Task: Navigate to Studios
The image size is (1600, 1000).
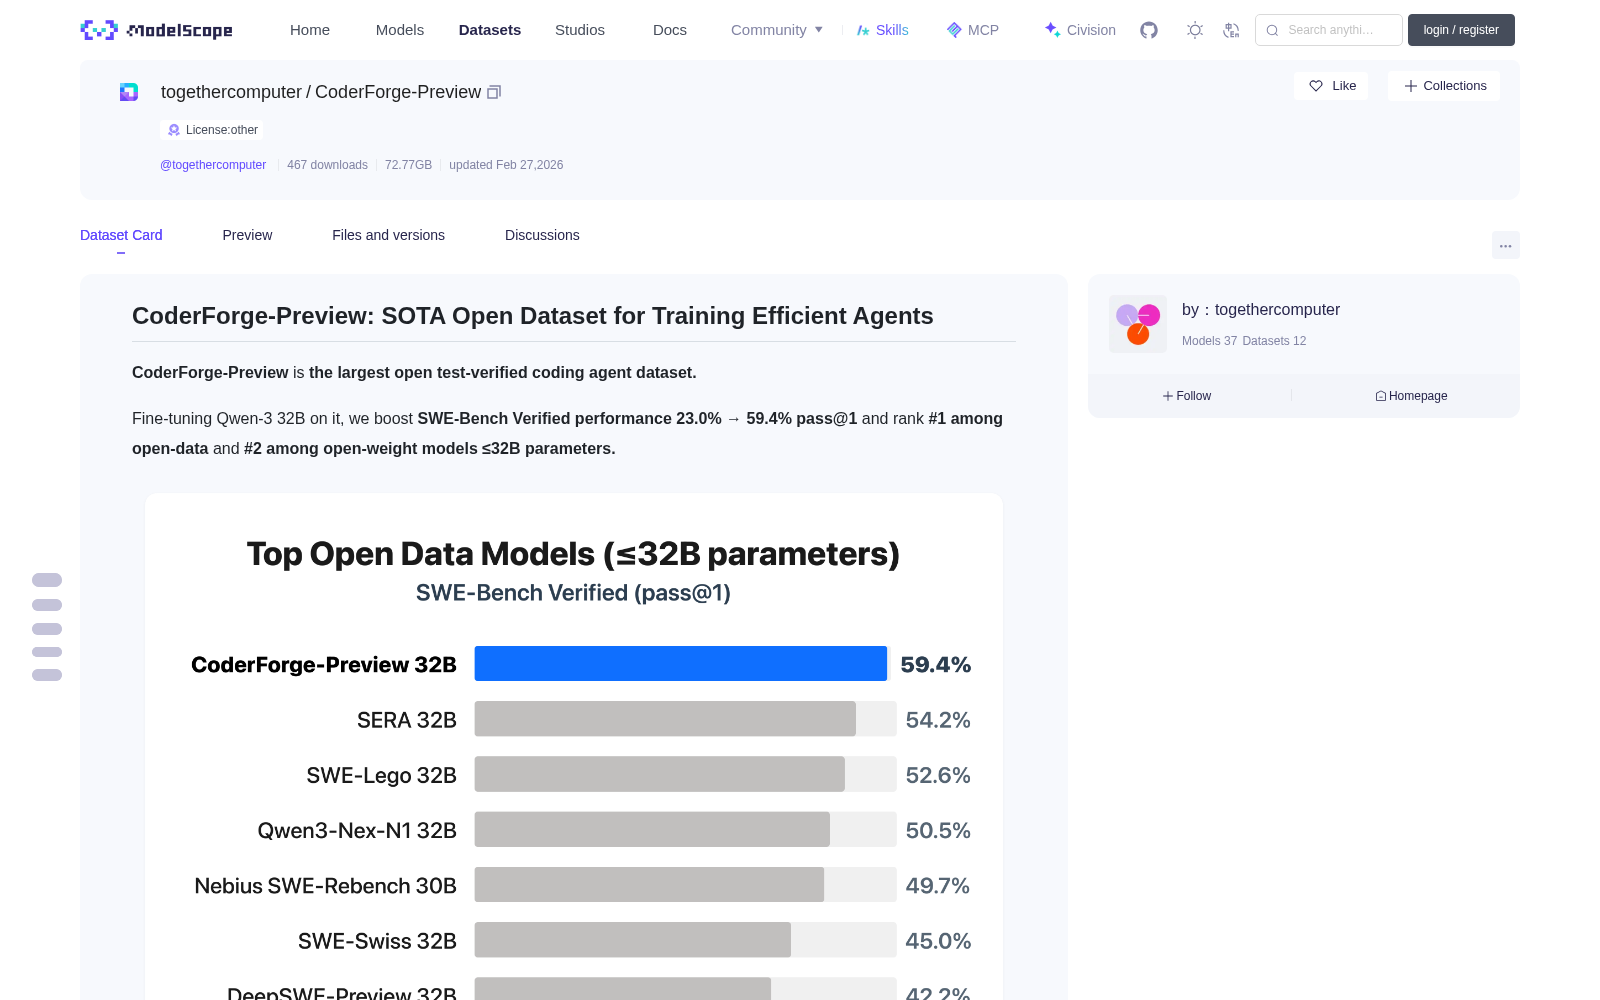Action: [x=580, y=30]
